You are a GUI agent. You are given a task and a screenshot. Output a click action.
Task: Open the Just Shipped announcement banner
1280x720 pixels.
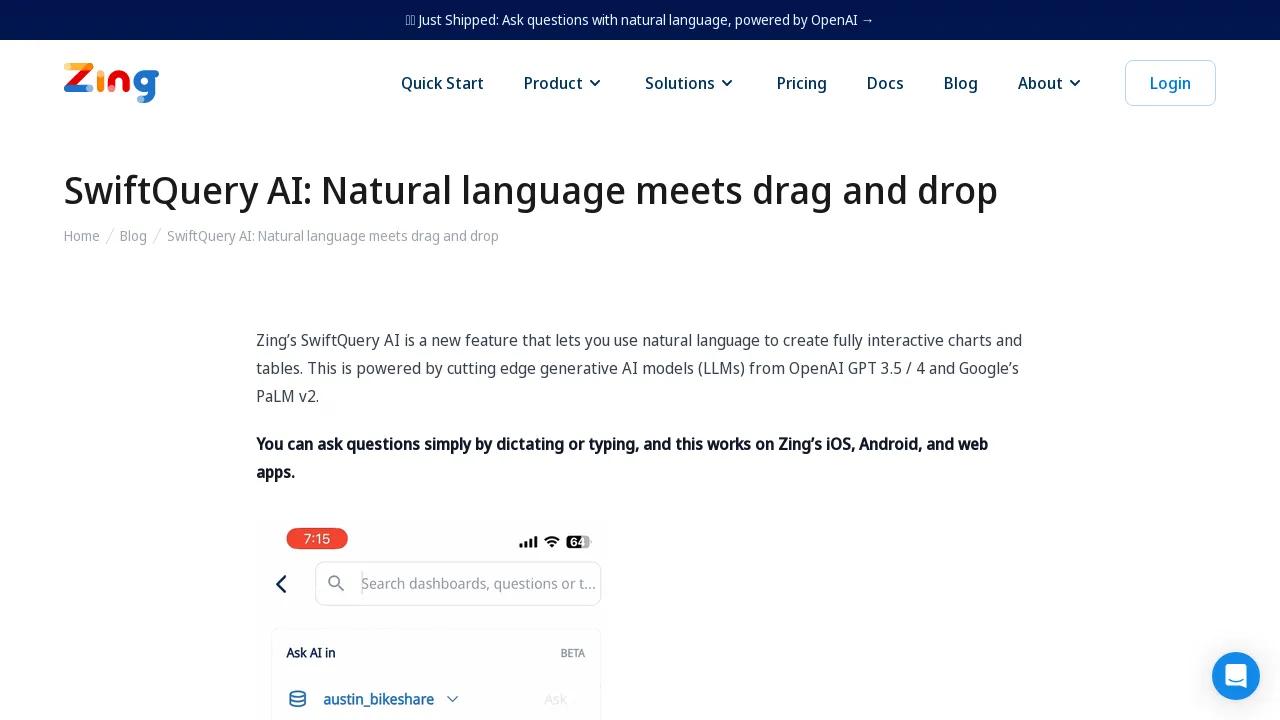pyautogui.click(x=640, y=20)
